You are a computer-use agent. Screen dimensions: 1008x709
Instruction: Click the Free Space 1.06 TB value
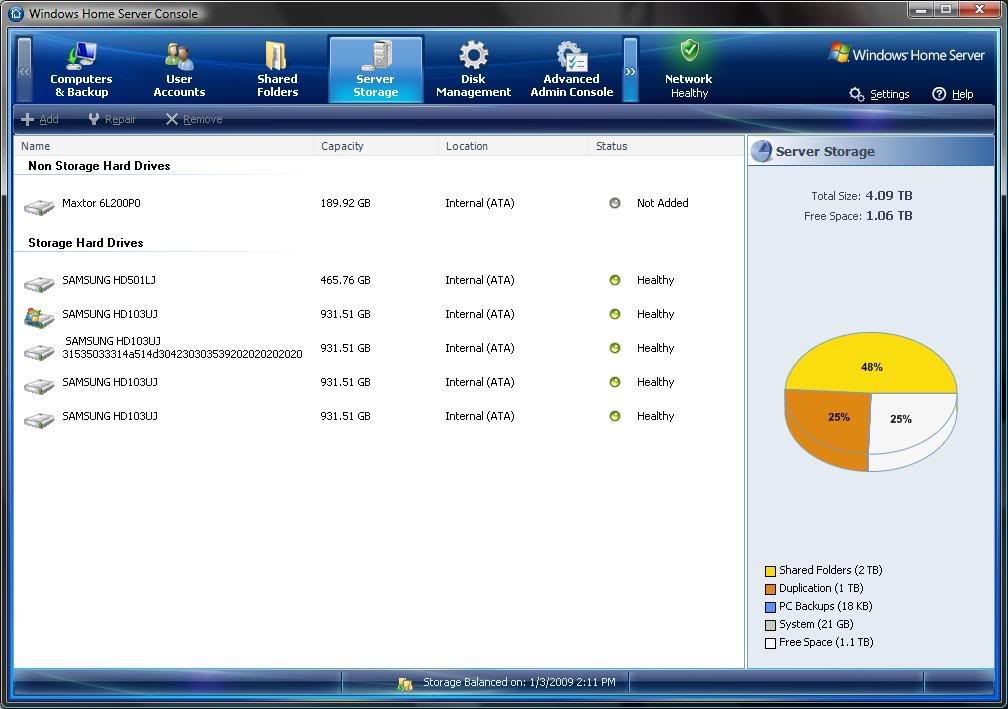click(888, 215)
